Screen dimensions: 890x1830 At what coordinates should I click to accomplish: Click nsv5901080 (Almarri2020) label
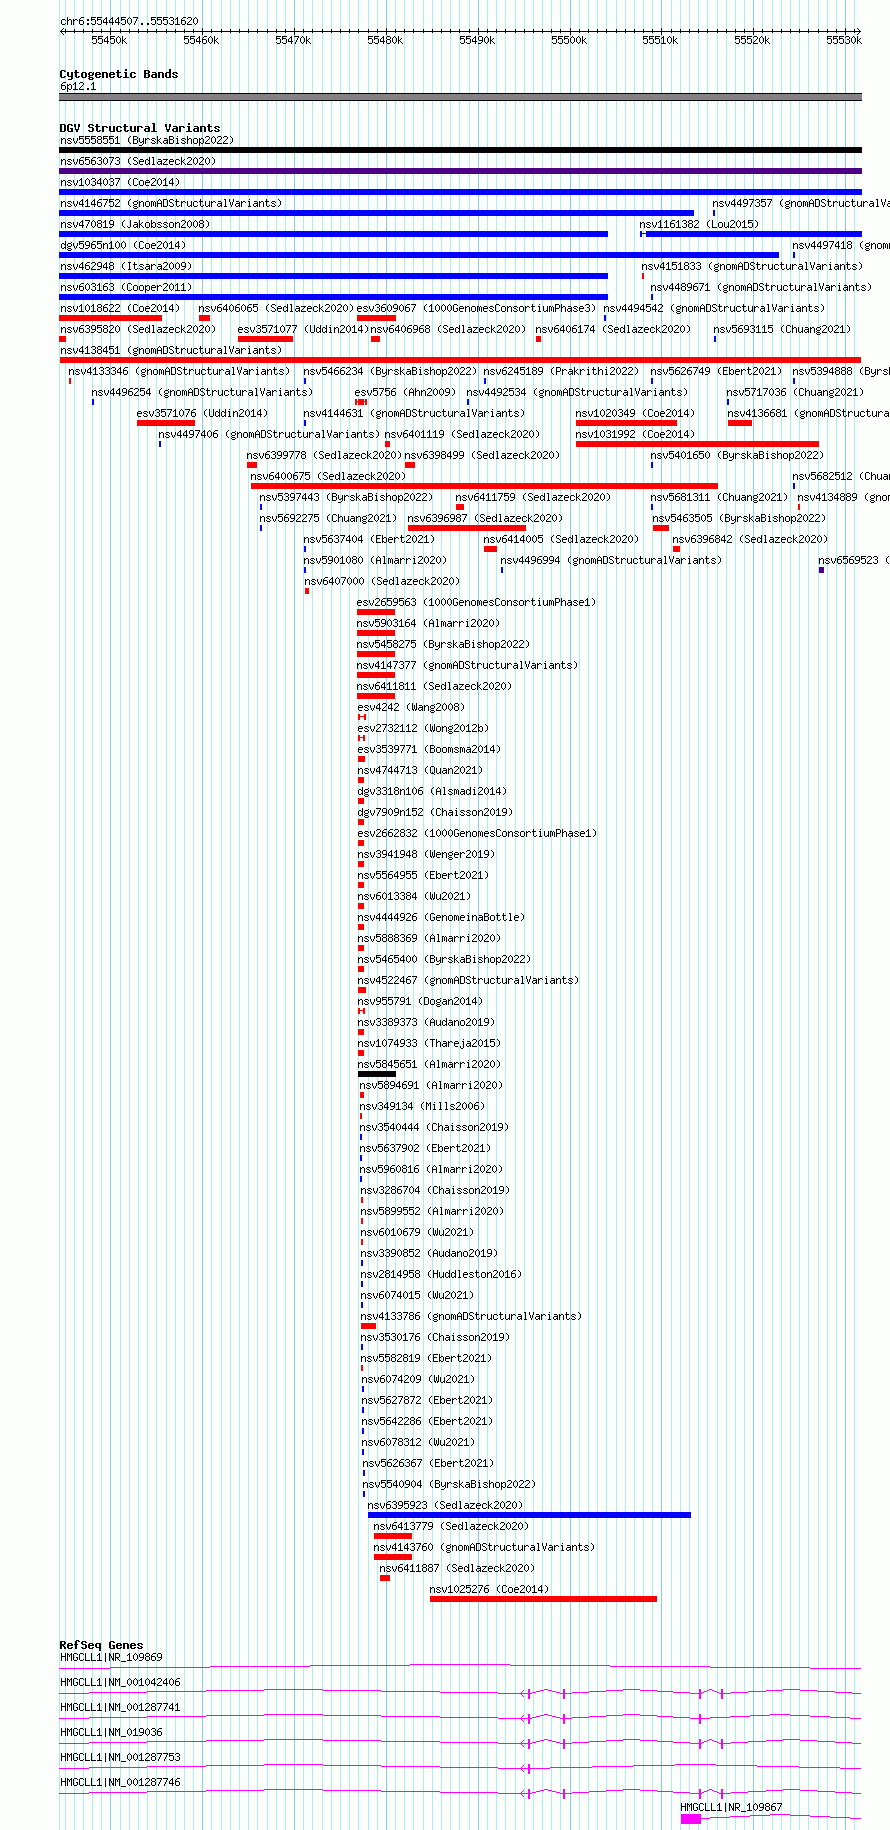click(376, 560)
